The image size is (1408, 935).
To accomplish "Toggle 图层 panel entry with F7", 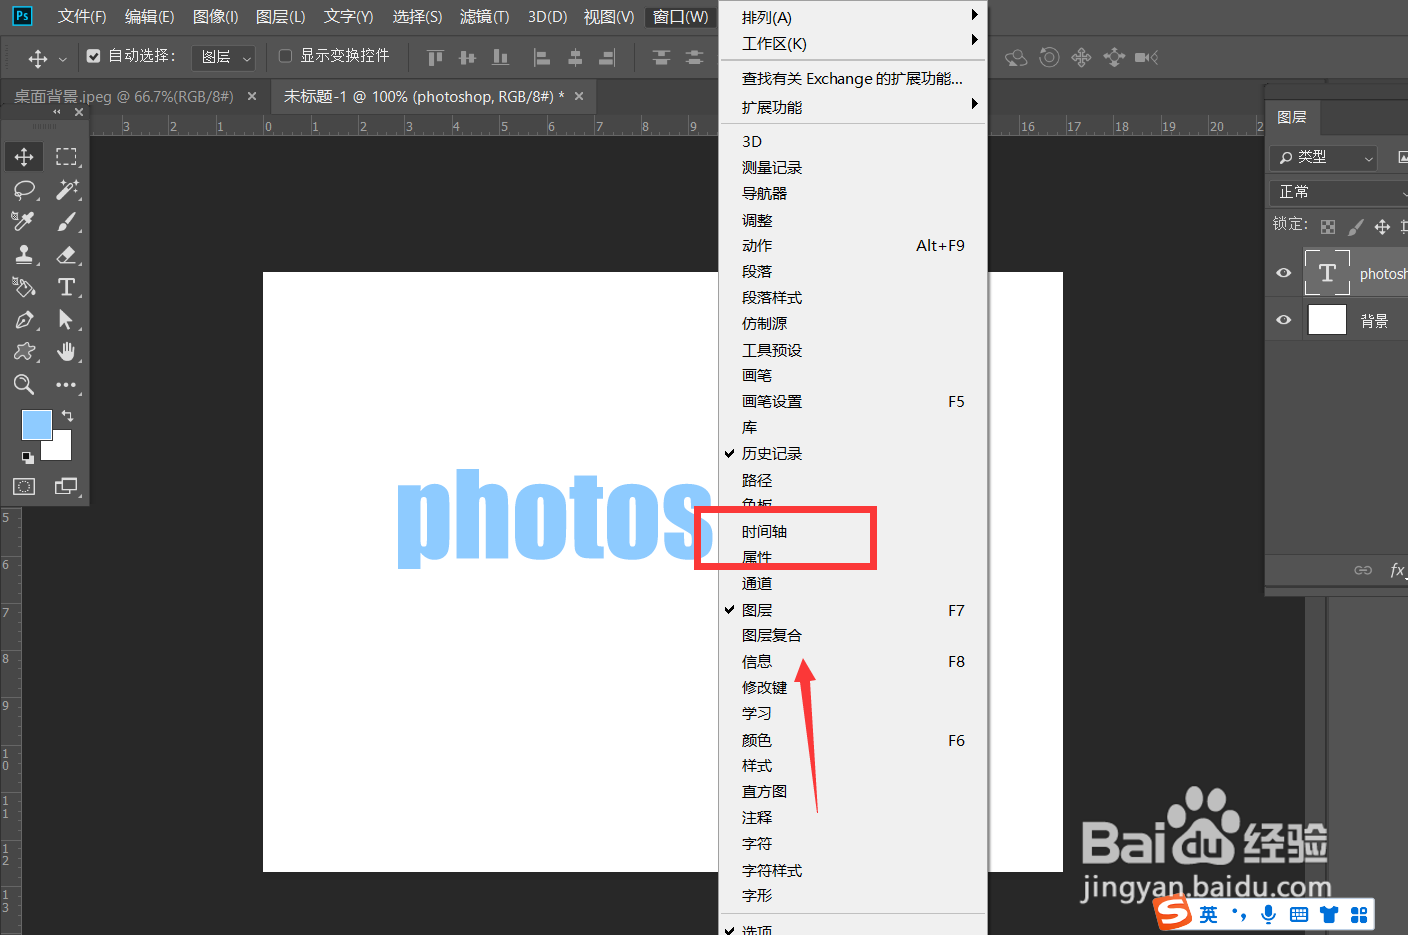I will pos(853,610).
